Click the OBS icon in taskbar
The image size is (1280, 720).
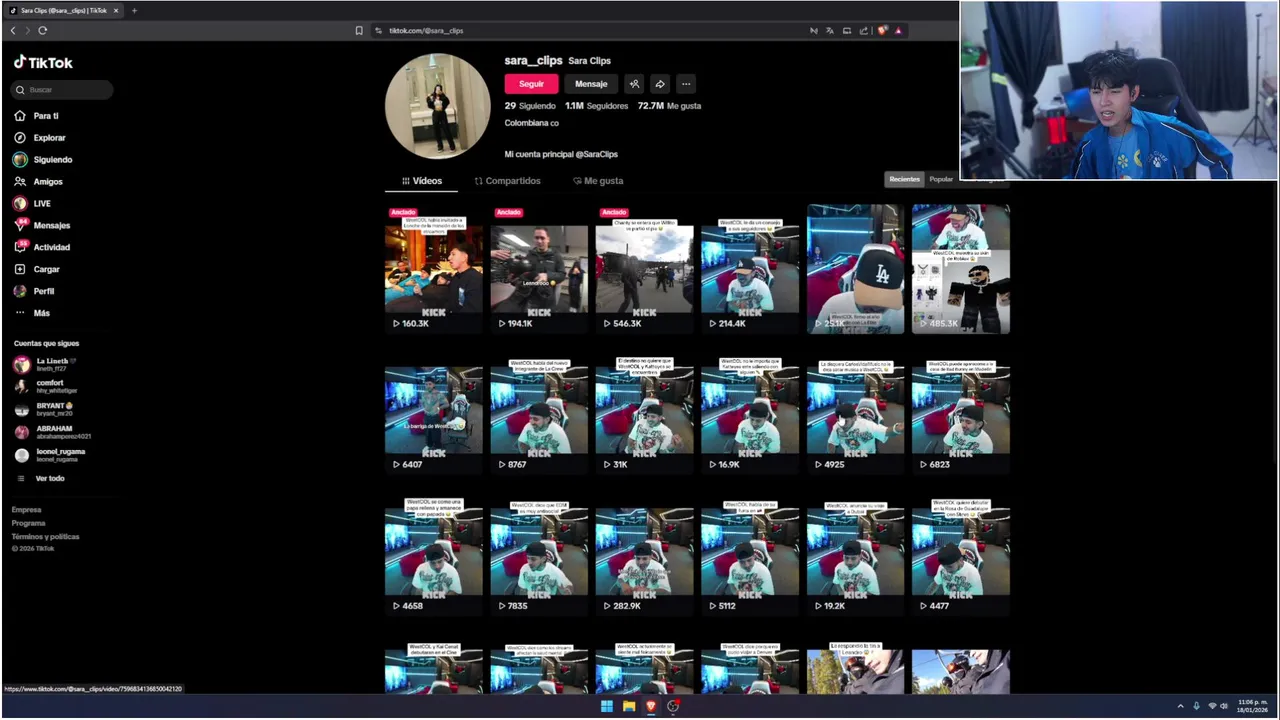[673, 706]
